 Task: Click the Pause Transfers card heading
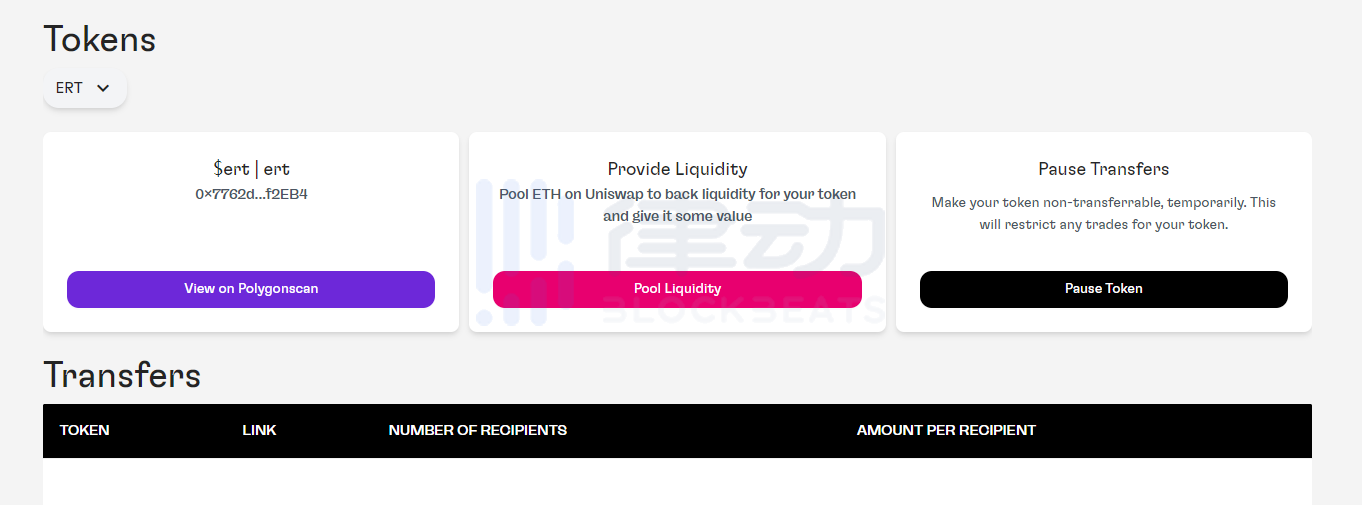(x=1103, y=169)
